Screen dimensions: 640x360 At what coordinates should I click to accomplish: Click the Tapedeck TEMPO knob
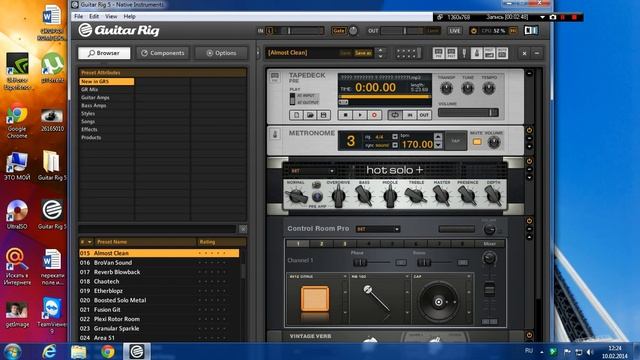coord(489,88)
